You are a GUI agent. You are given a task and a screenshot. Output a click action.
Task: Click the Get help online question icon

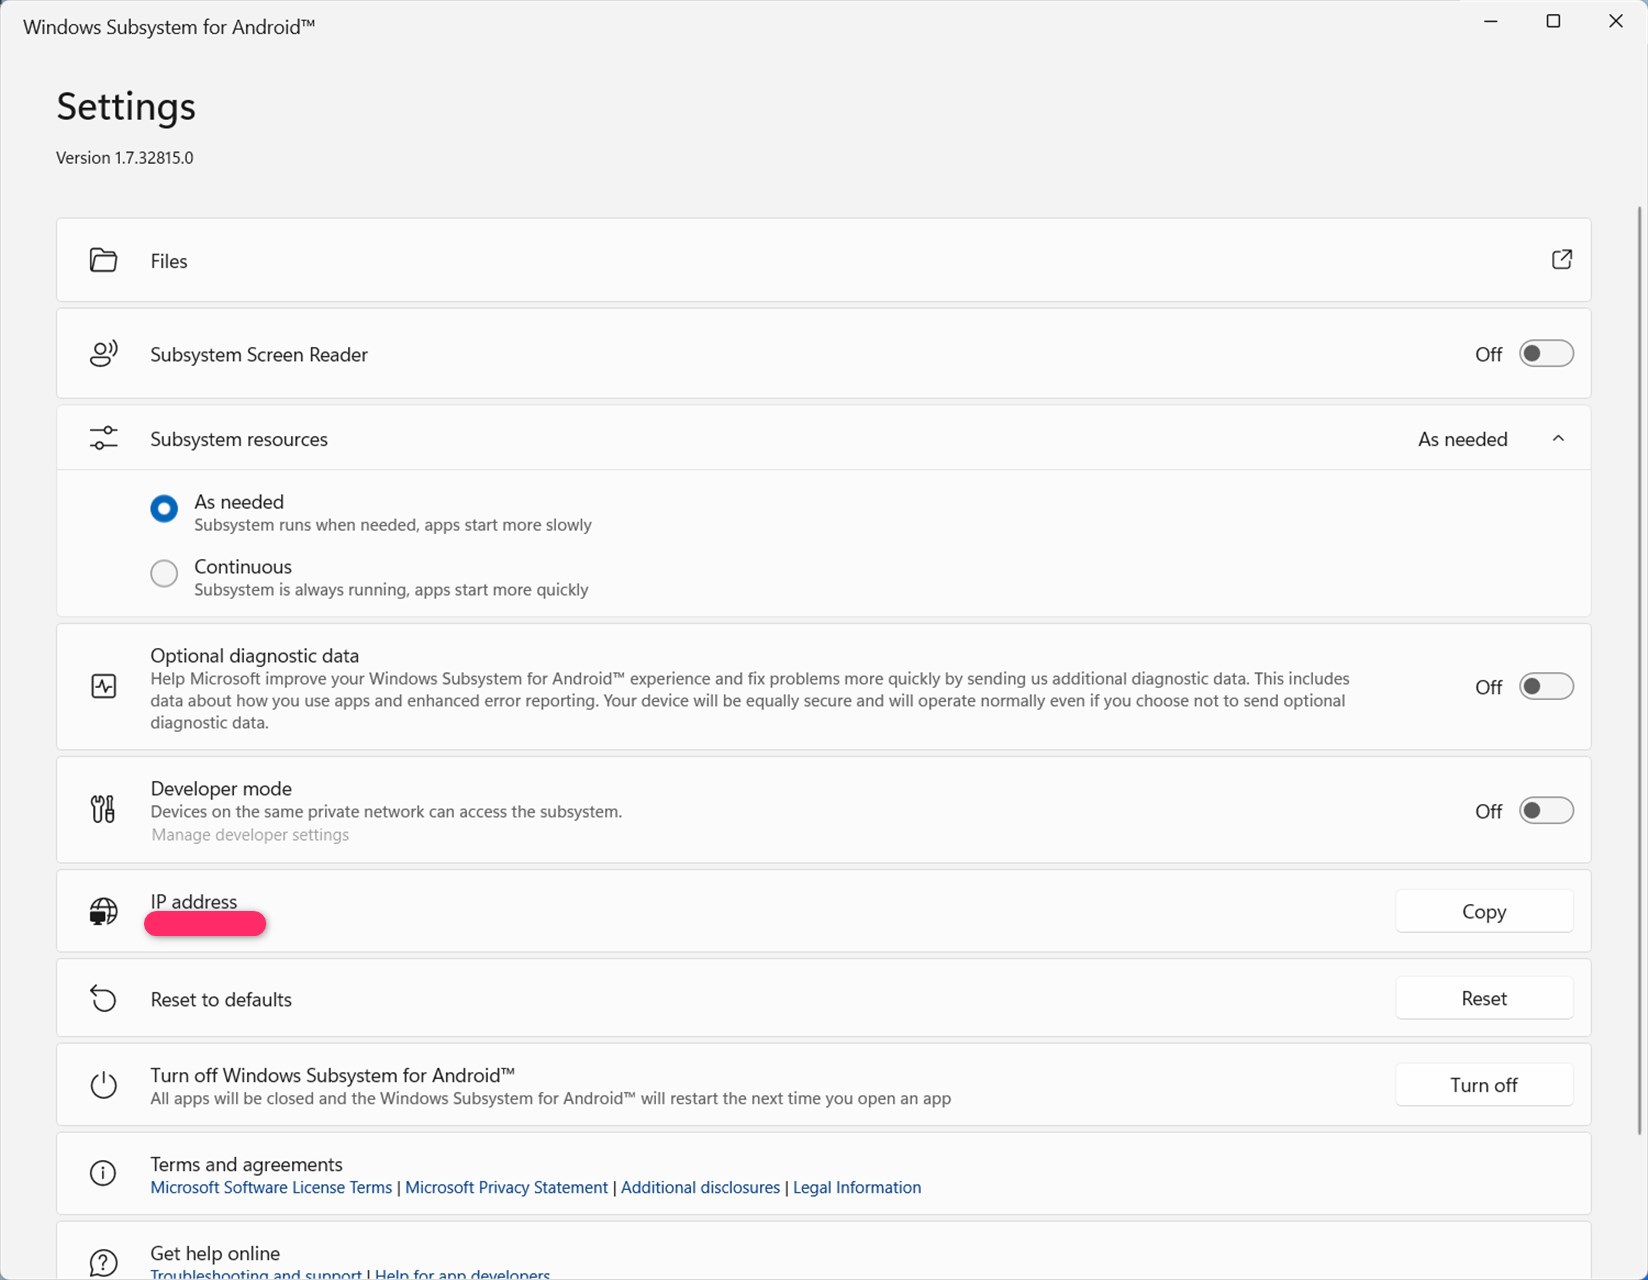coord(103,1262)
